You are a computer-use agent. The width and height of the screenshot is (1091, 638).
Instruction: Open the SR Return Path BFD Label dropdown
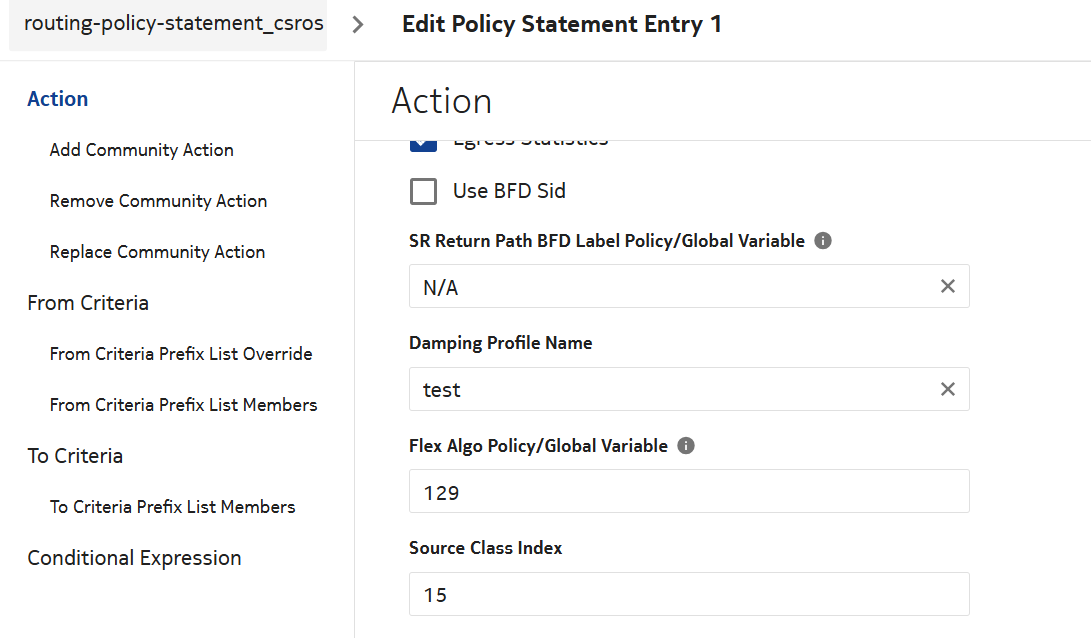(x=670, y=287)
